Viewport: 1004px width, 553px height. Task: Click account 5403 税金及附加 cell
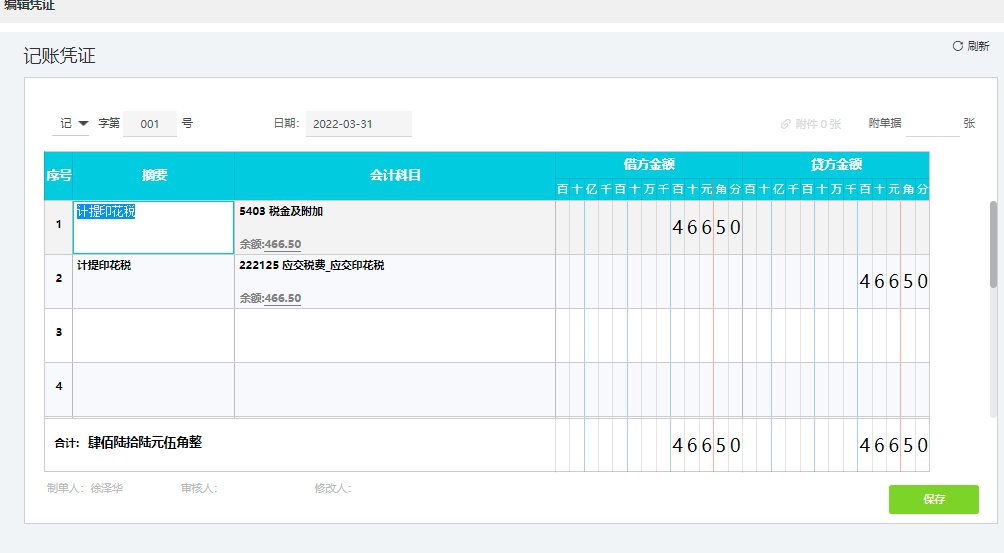[394, 226]
